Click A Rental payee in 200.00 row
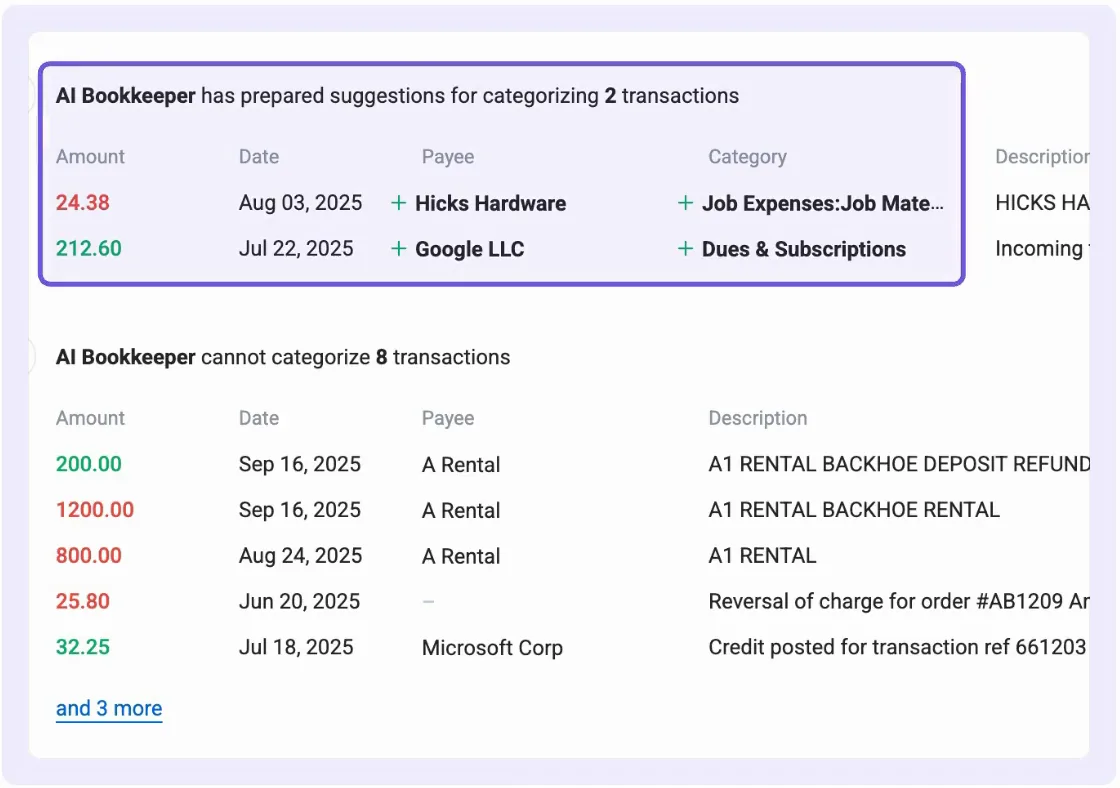The height and width of the screenshot is (788, 1120). (461, 465)
